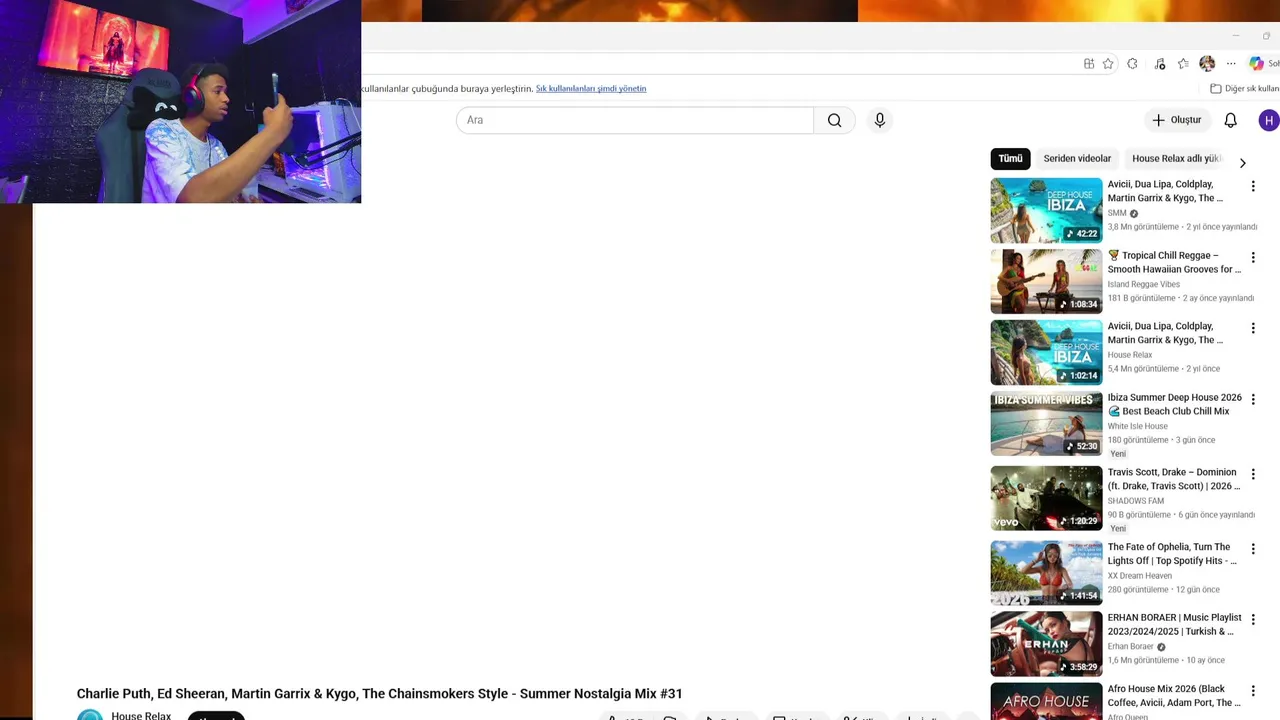Click Yeni badge under SHADOWS FAM video
This screenshot has height=720, width=1280.
point(1118,529)
